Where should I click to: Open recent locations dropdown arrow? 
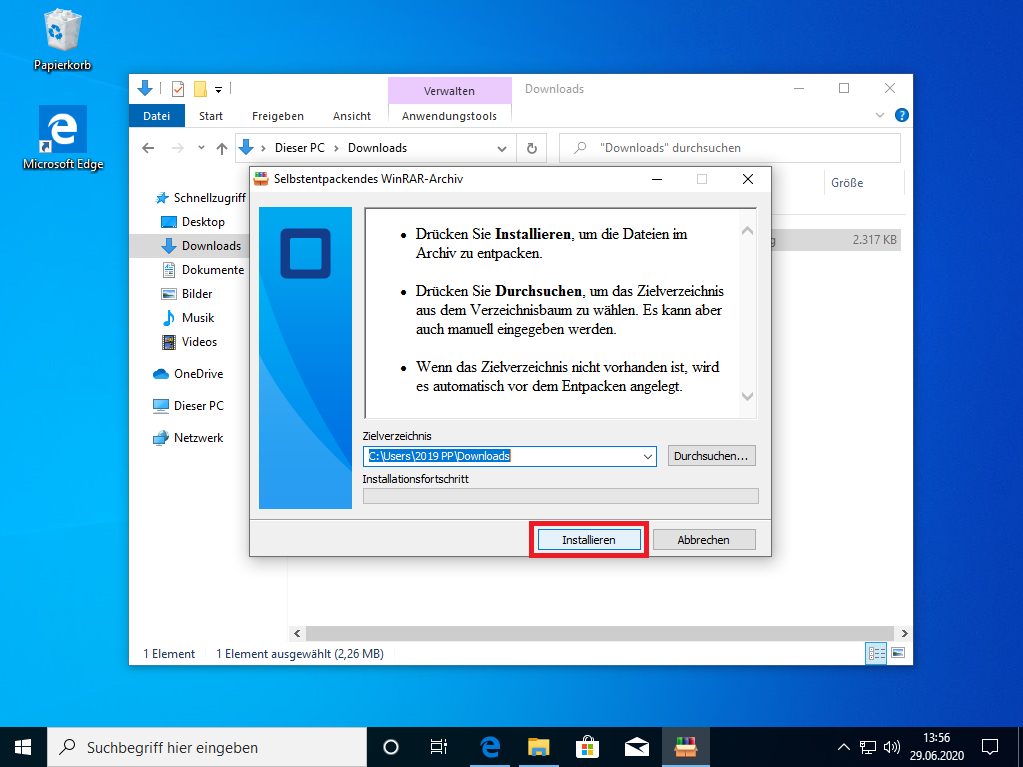pyautogui.click(x=202, y=148)
